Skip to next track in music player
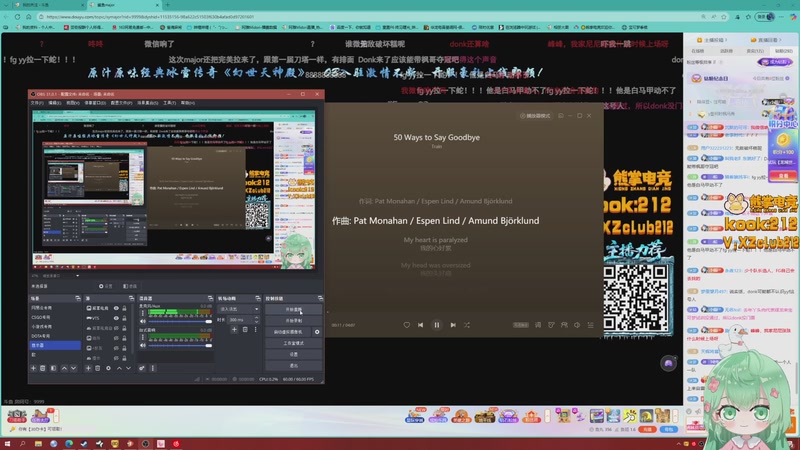 tap(453, 325)
